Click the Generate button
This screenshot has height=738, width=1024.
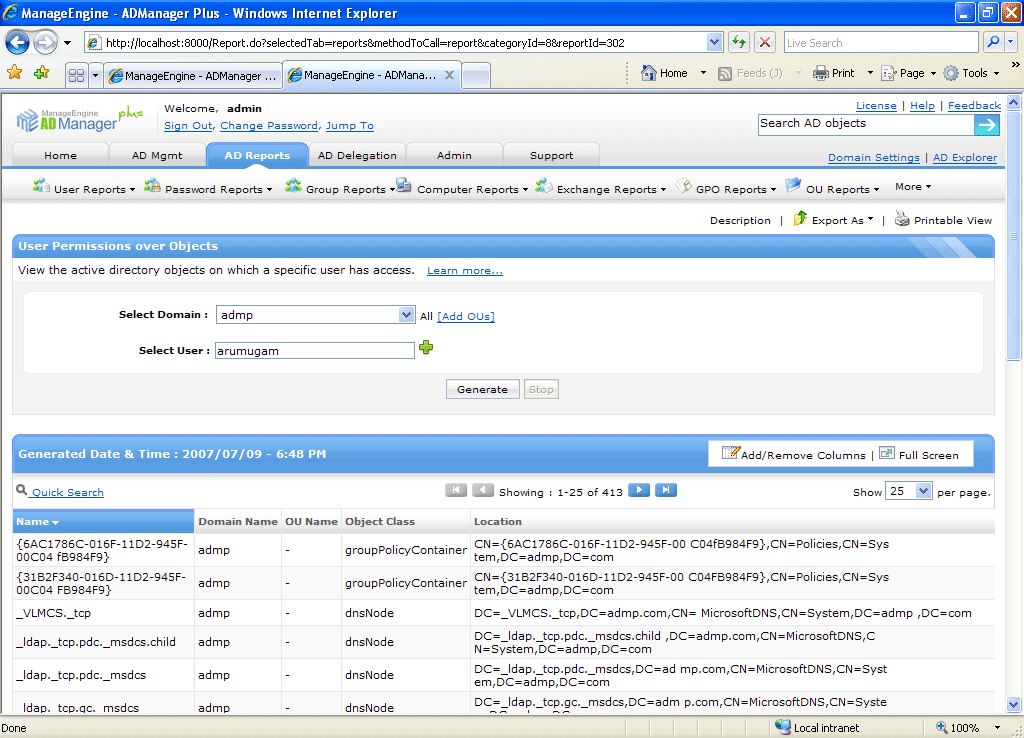483,389
